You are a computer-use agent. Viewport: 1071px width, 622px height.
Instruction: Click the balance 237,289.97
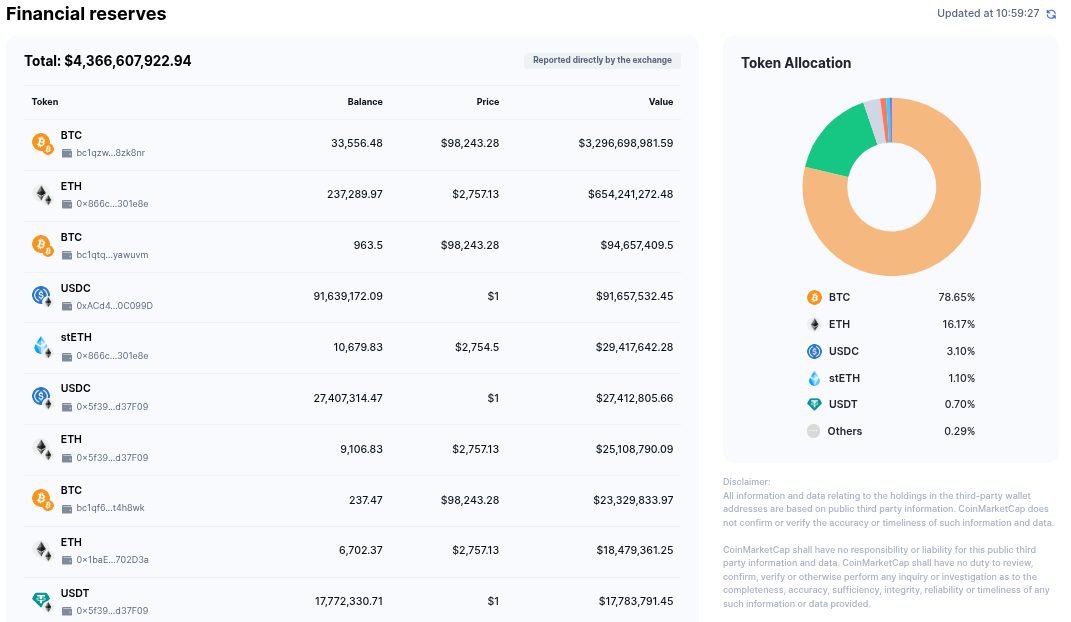[354, 195]
